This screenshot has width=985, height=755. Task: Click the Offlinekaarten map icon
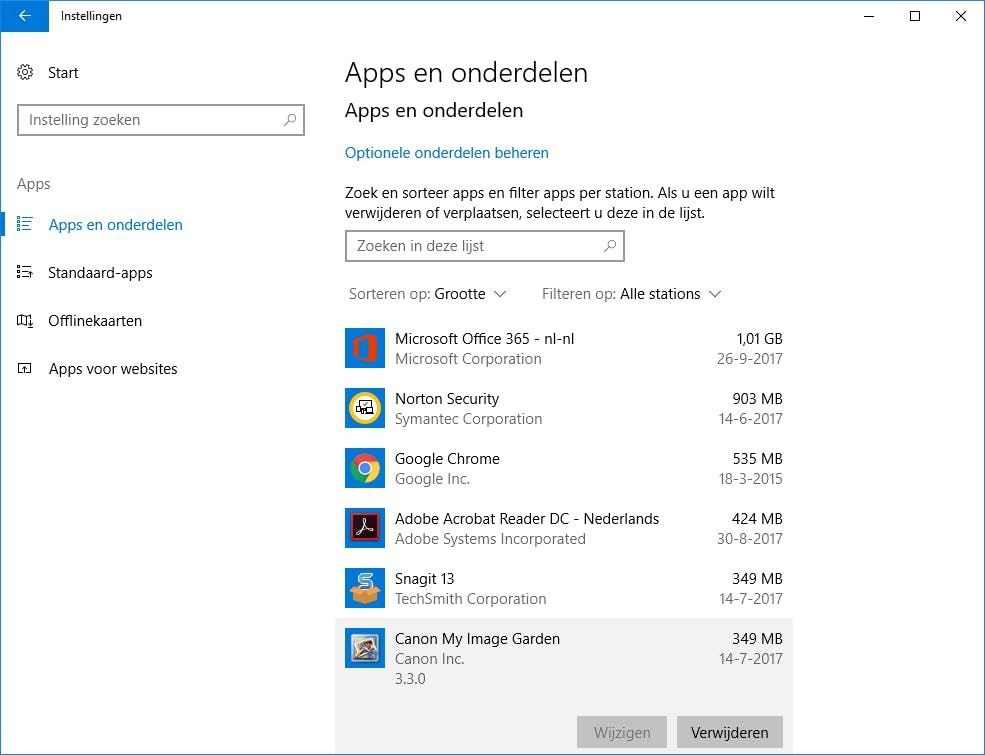[24, 320]
